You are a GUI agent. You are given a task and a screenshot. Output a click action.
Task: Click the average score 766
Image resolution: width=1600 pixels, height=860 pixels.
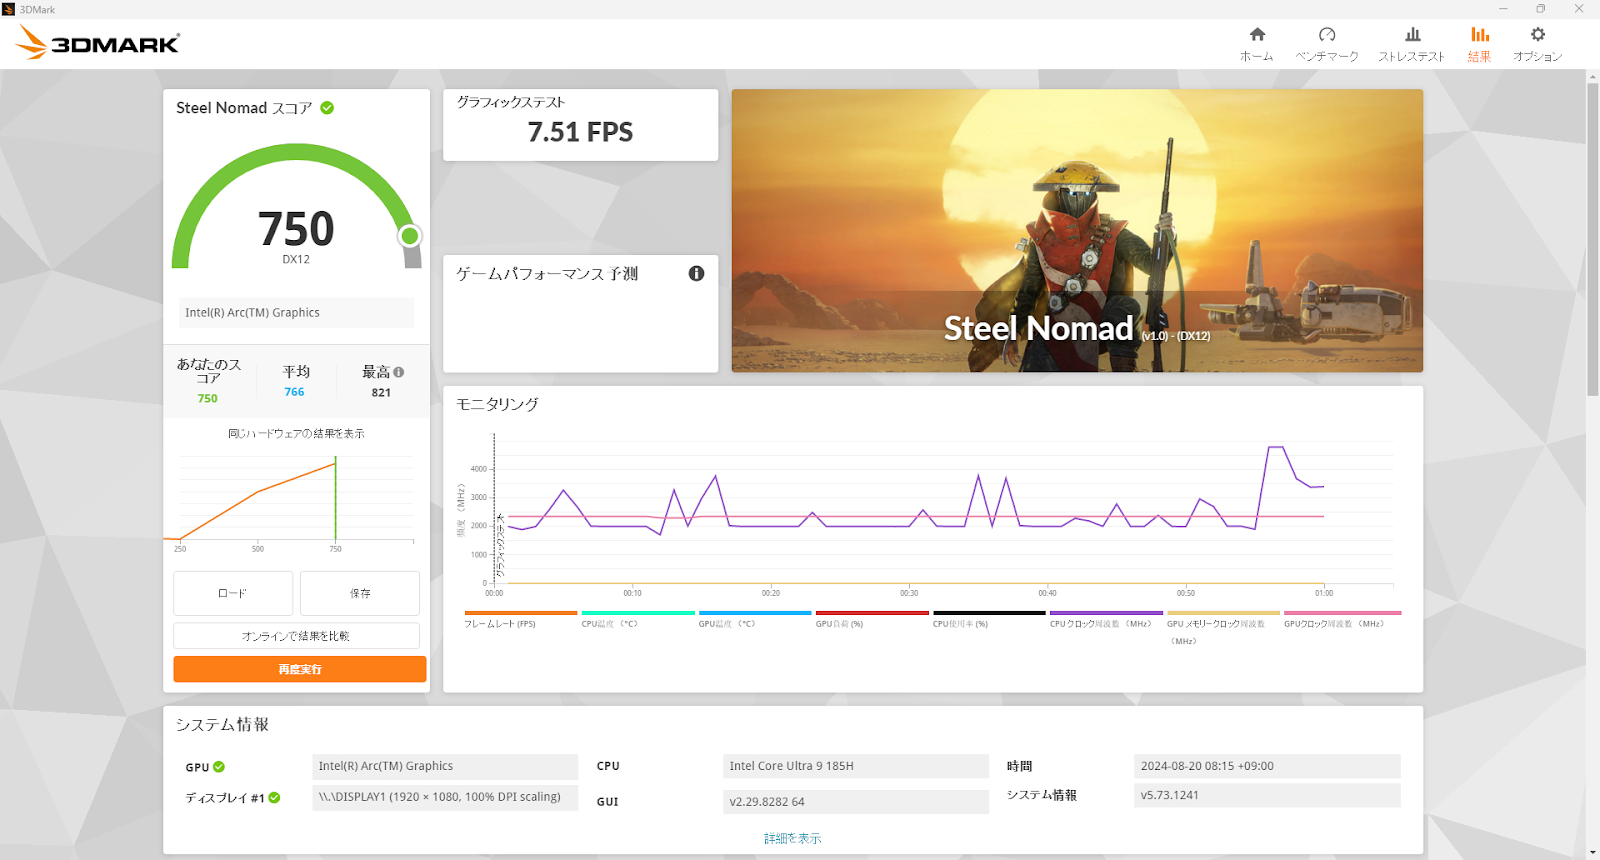(294, 392)
